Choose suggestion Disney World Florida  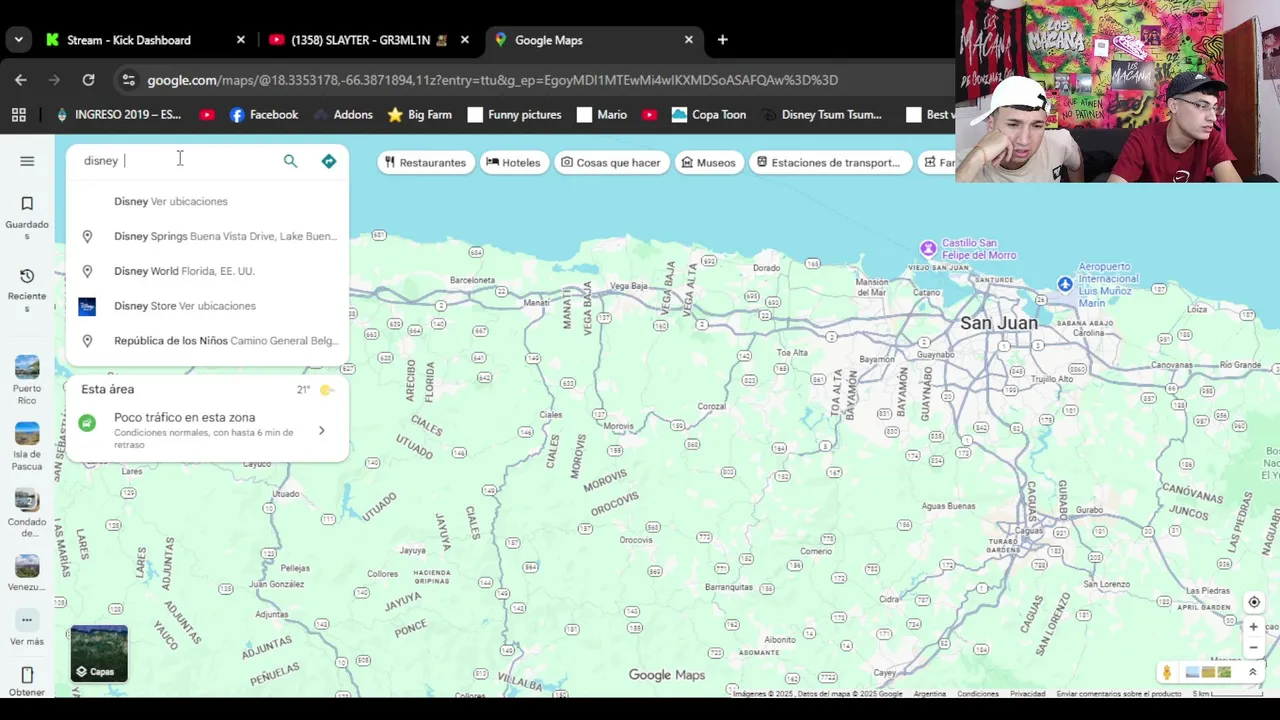coord(208,271)
